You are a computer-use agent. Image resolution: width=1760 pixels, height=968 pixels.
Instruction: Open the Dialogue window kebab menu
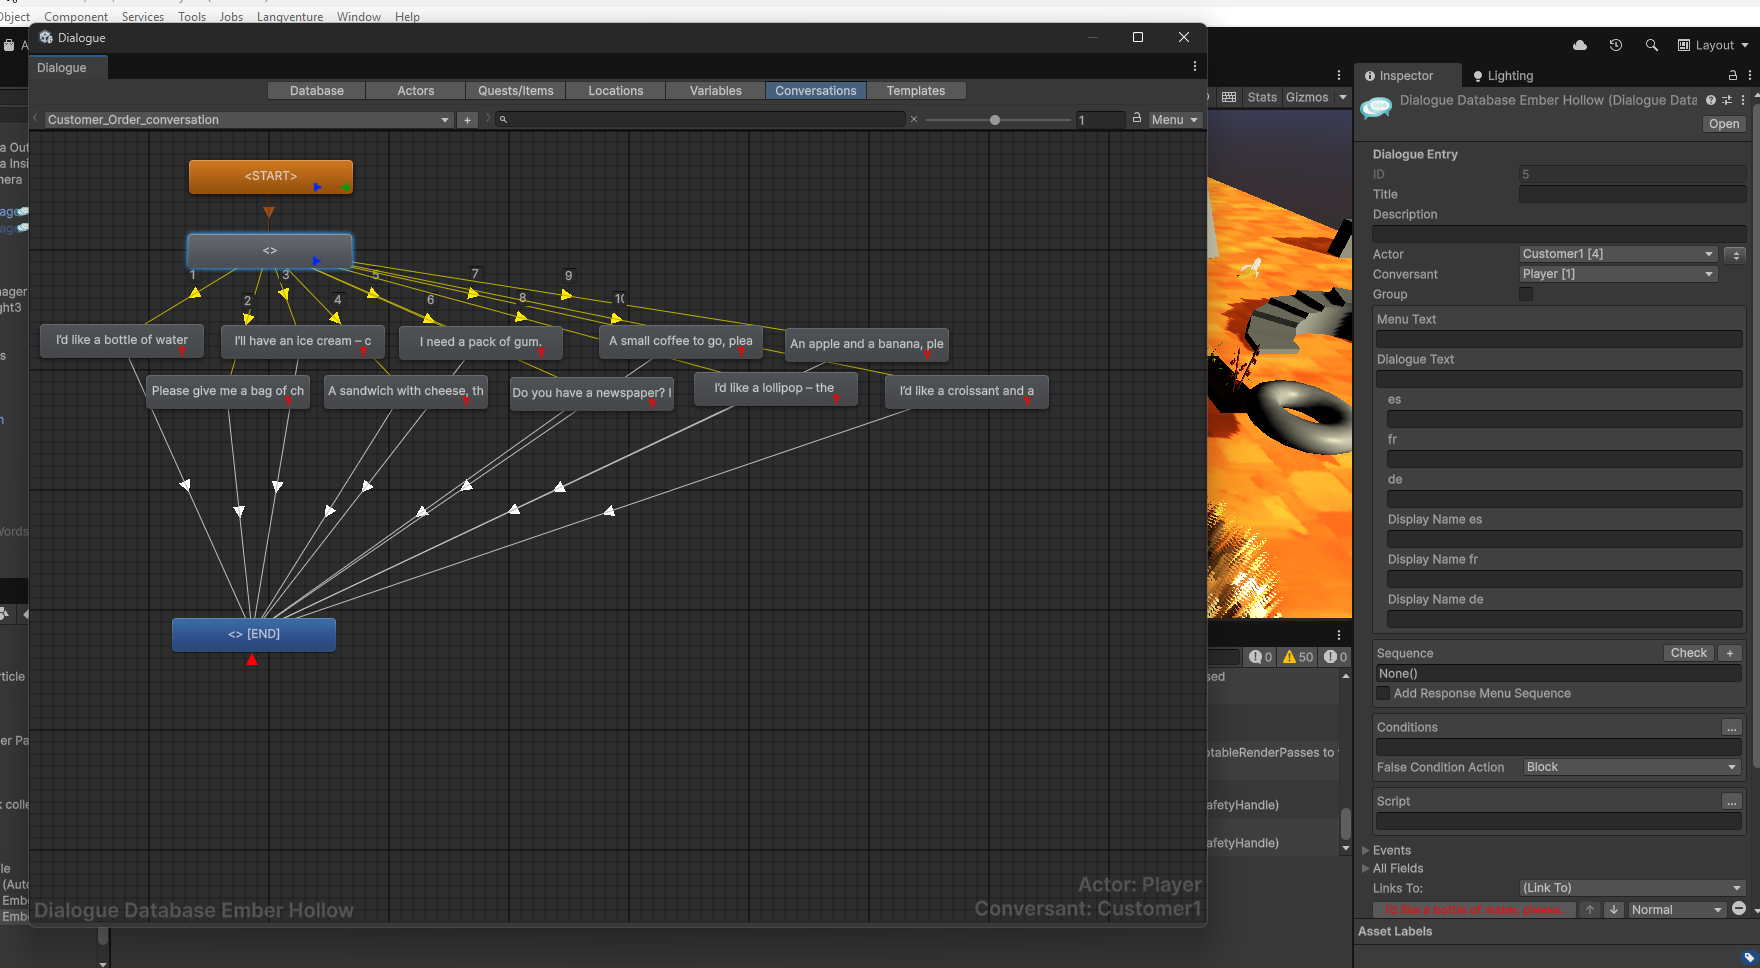[x=1194, y=66]
